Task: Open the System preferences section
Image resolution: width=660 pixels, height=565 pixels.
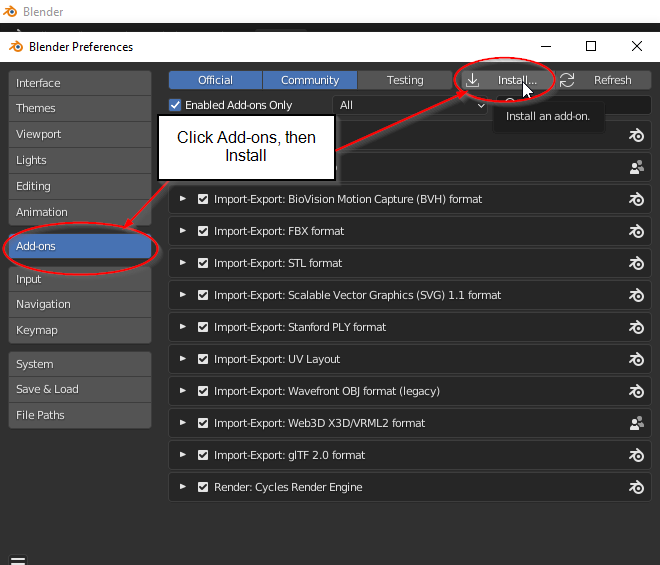Action: pos(80,364)
